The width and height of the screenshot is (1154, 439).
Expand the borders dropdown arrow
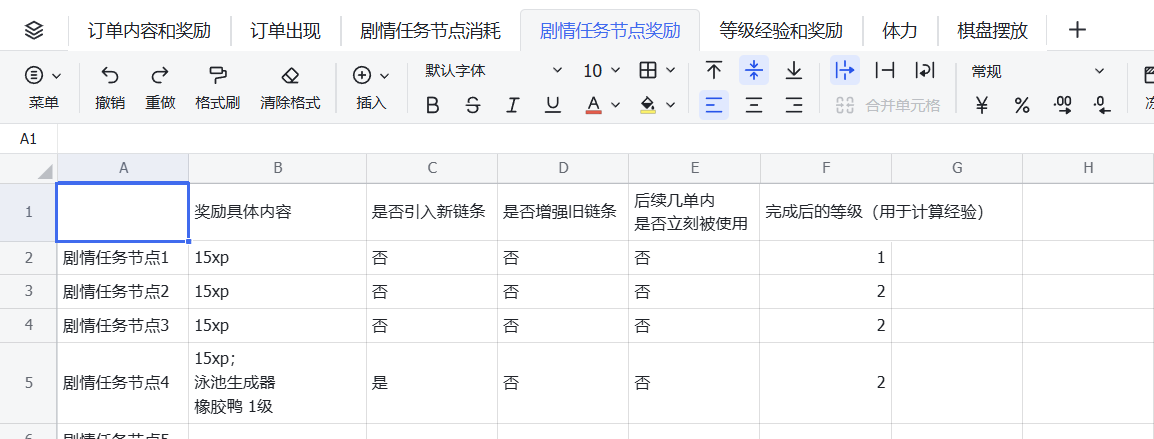[x=670, y=71]
